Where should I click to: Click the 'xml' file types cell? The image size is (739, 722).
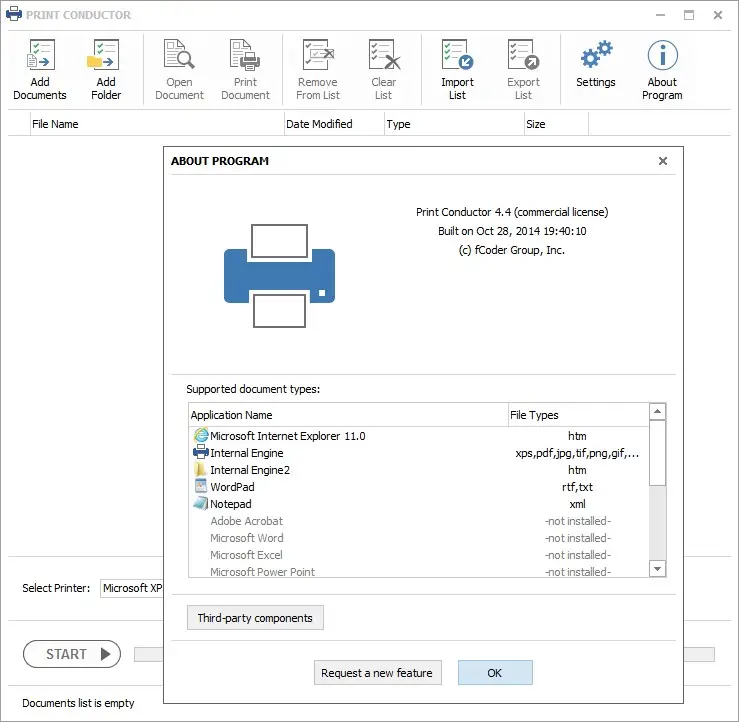(x=577, y=504)
